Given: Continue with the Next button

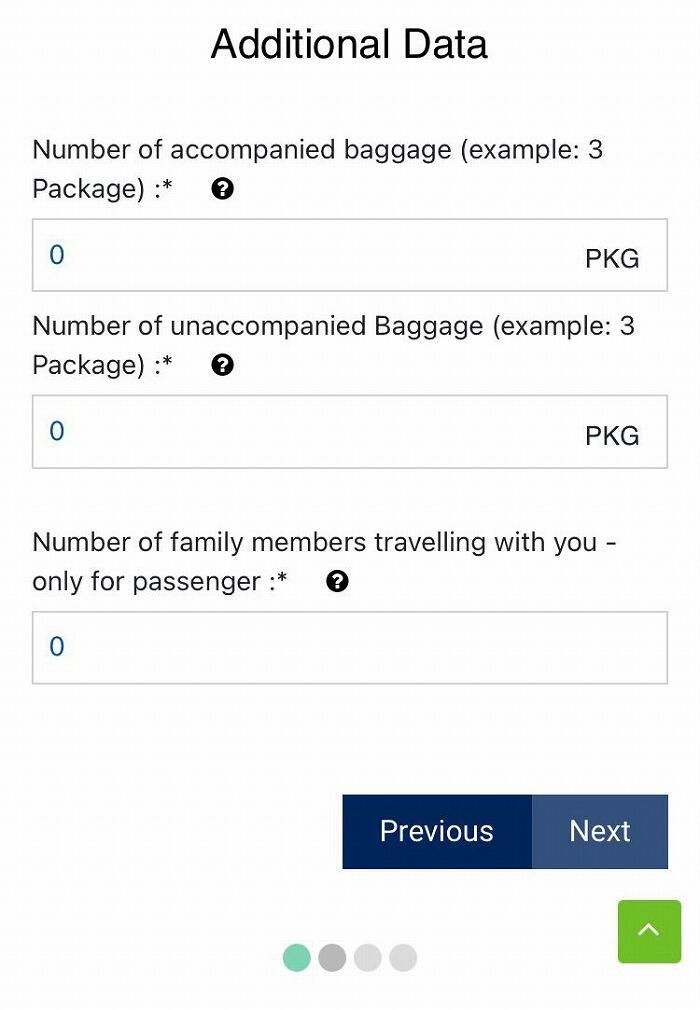Looking at the screenshot, I should [600, 832].
